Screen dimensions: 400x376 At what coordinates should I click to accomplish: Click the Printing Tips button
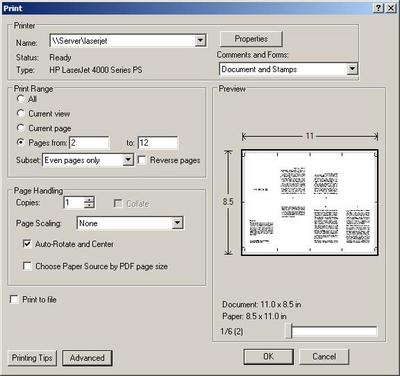coord(32,358)
